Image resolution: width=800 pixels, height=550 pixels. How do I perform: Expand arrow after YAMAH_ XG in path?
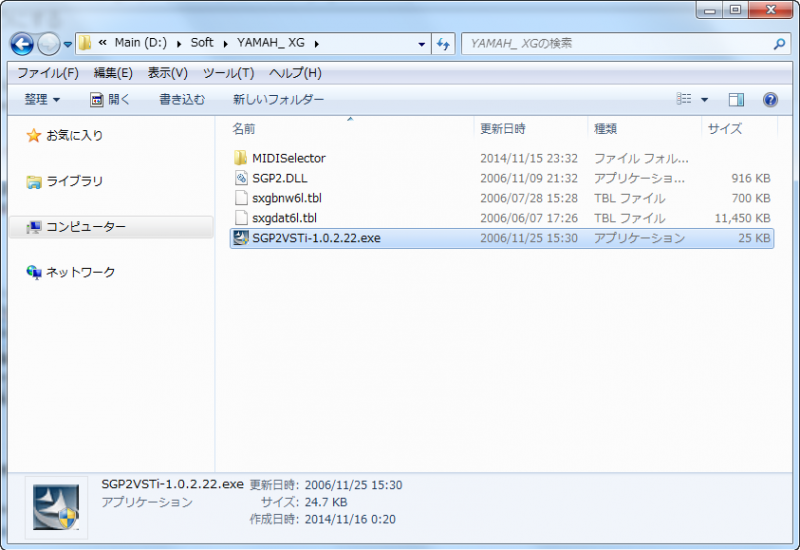tap(316, 44)
